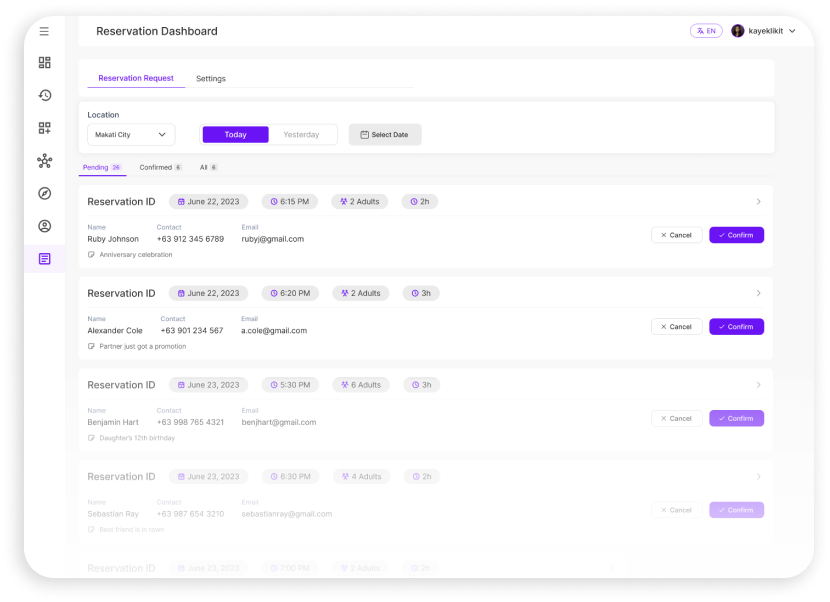
Task: Switch the date toggle to Yesterday
Action: point(301,134)
